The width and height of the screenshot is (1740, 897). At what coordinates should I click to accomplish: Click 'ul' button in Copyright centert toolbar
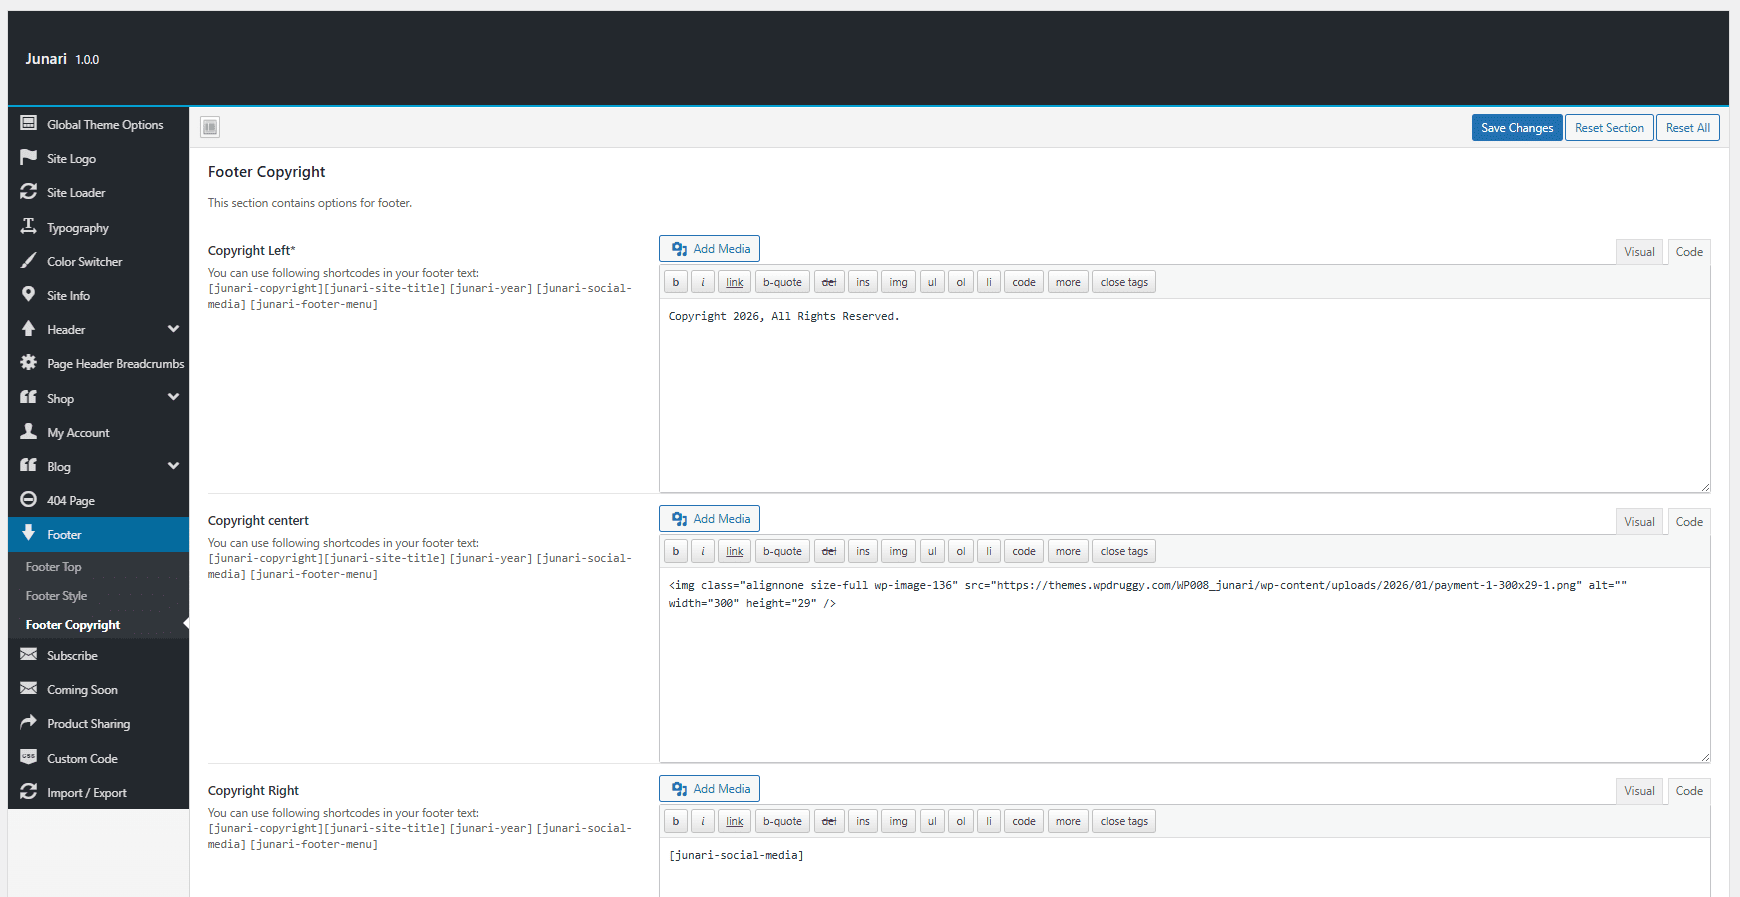932,551
